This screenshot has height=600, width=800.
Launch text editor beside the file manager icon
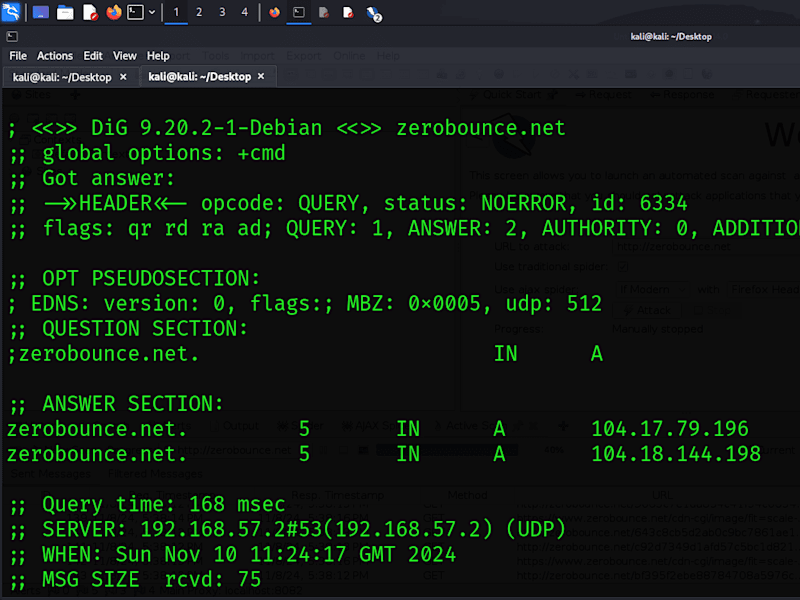(x=90, y=12)
